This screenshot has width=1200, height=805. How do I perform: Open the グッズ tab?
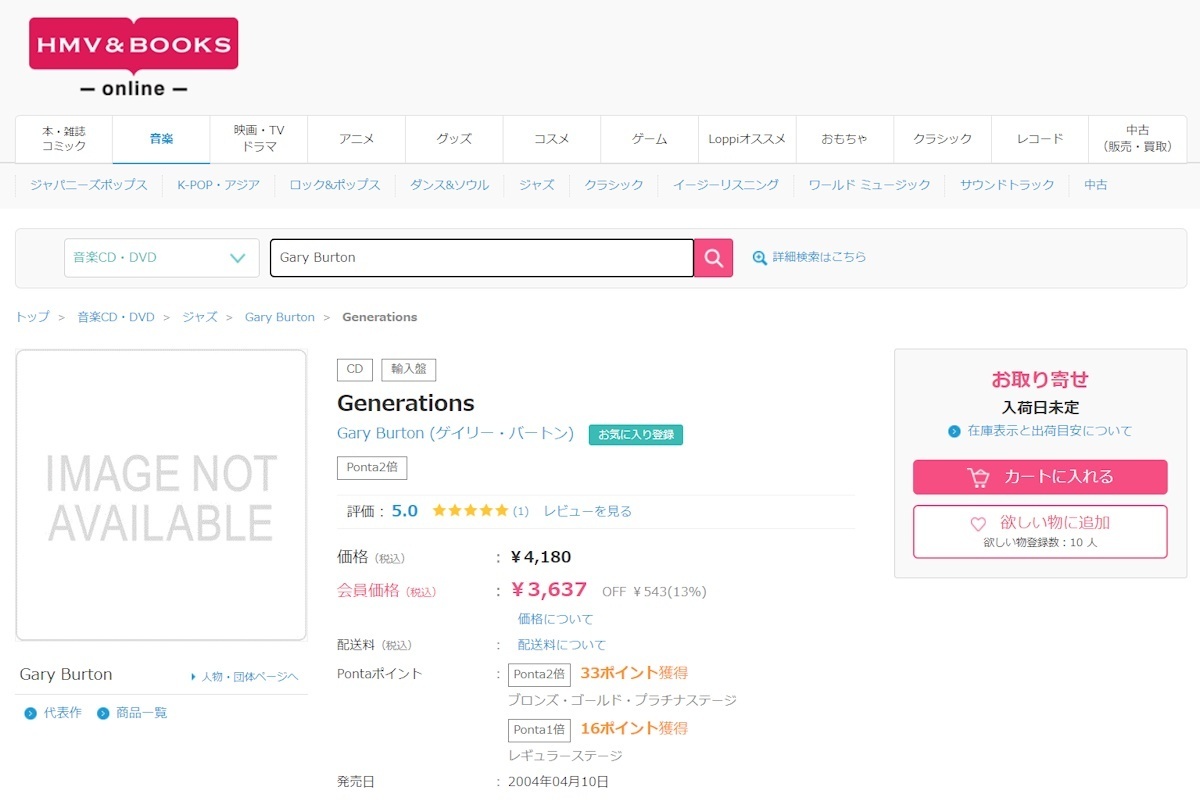454,139
